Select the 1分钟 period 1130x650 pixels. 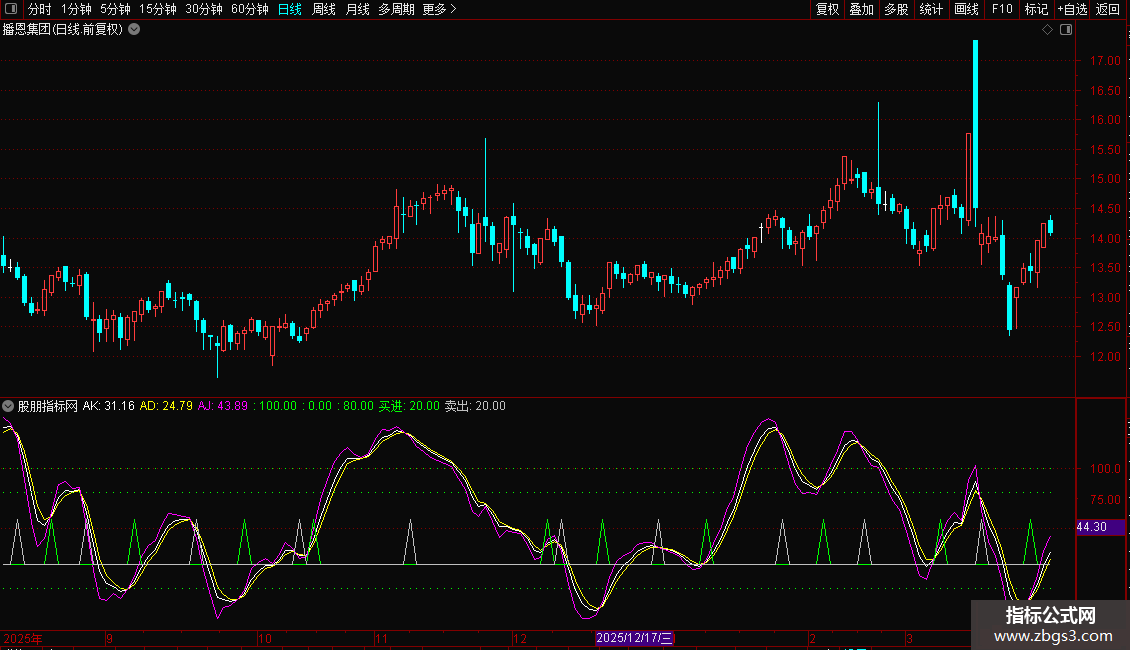76,9
